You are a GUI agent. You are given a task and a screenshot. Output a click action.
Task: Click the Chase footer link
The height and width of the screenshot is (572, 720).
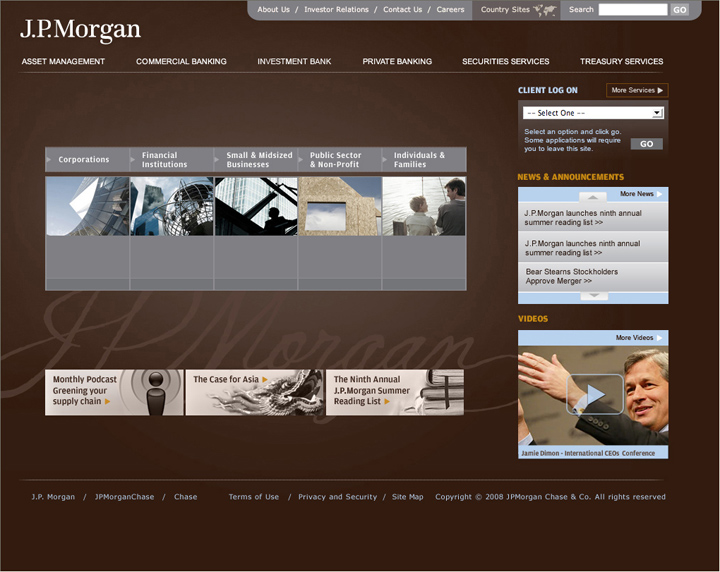[x=186, y=497]
